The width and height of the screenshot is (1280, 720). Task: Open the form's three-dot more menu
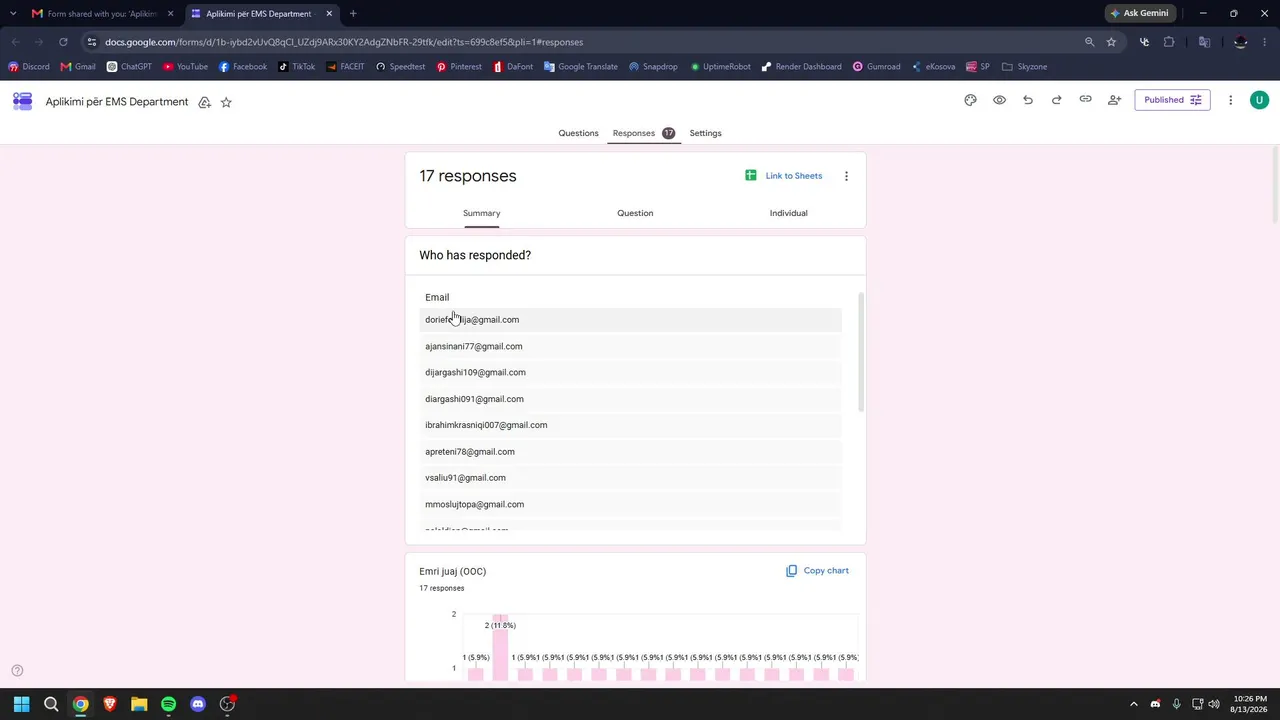[x=1231, y=100]
